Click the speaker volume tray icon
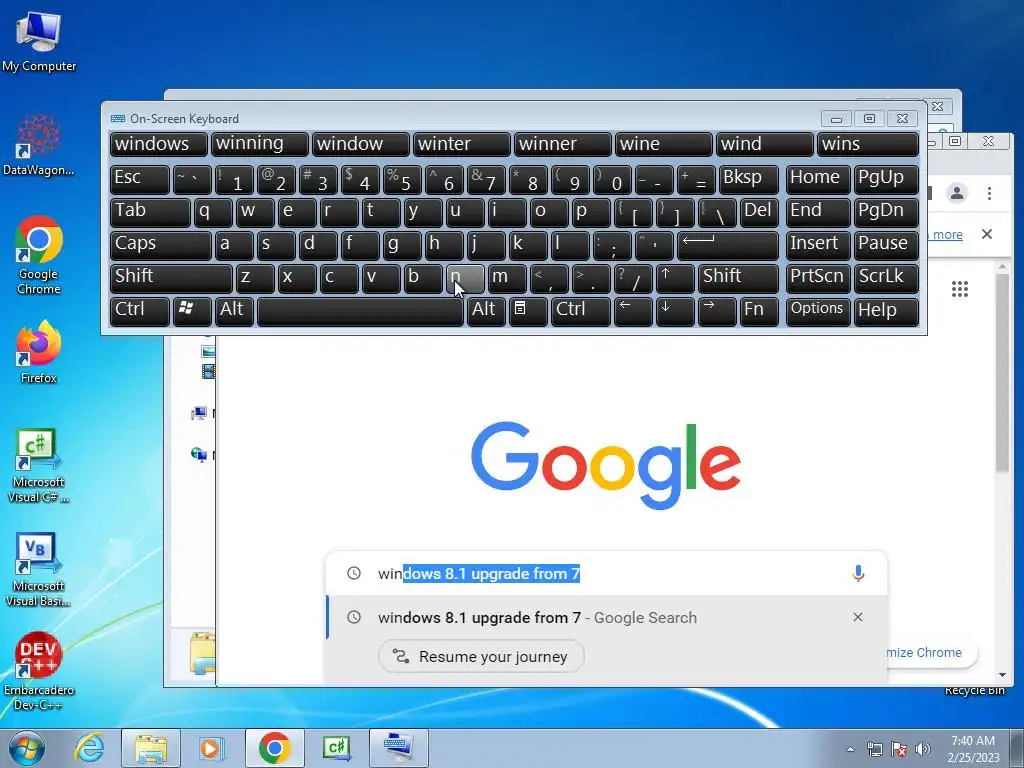Viewport: 1024px width, 768px height. (x=923, y=749)
